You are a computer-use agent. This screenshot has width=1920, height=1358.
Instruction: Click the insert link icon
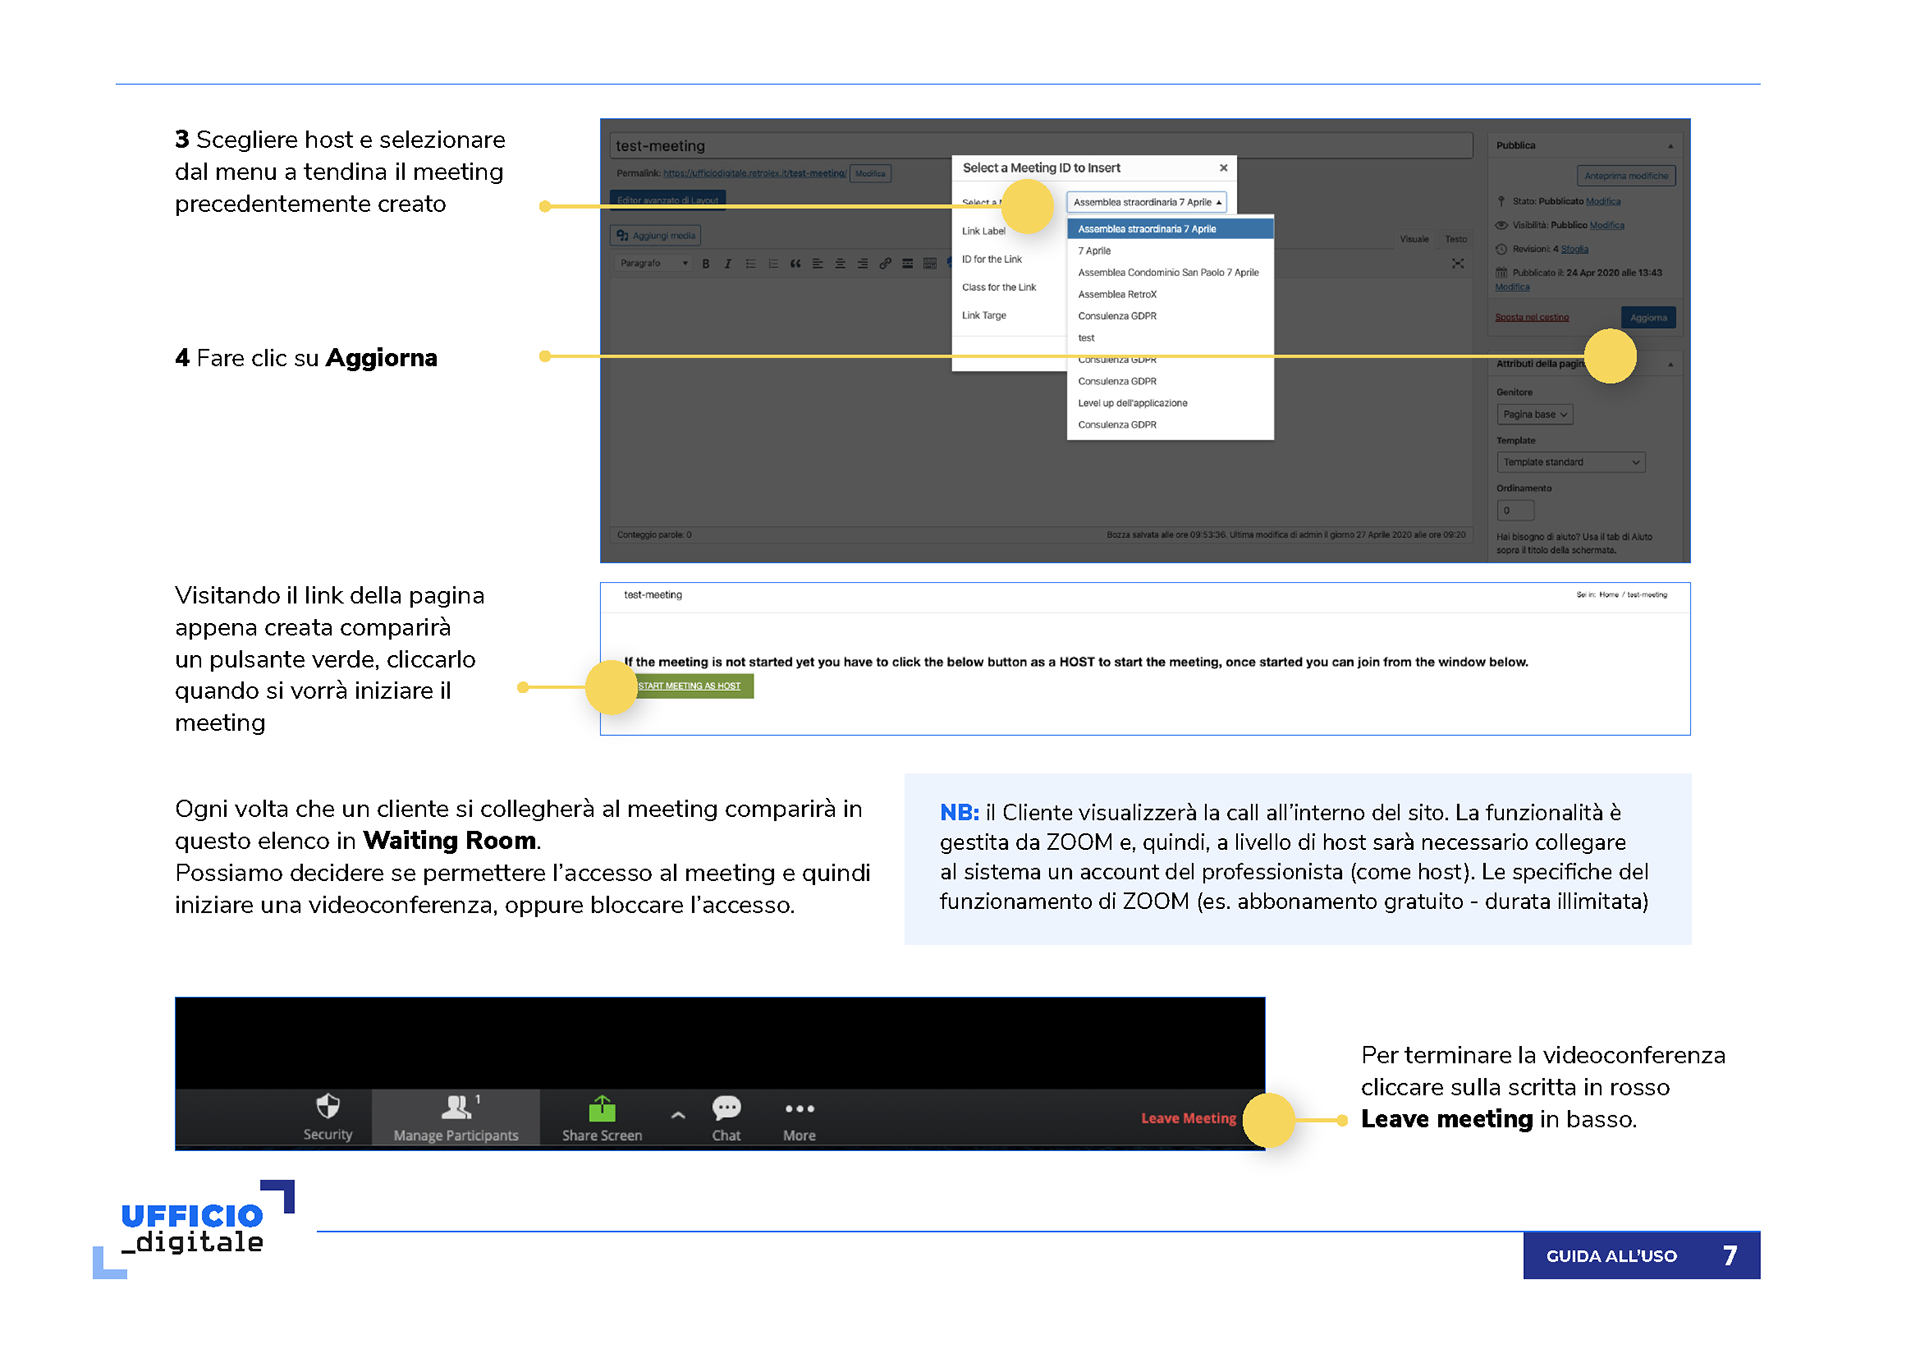(x=885, y=264)
